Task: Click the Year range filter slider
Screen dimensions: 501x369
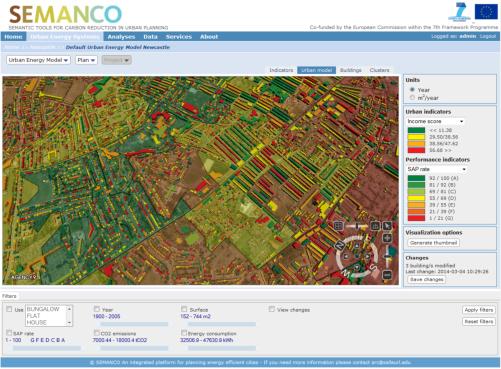Action: (x=134, y=324)
